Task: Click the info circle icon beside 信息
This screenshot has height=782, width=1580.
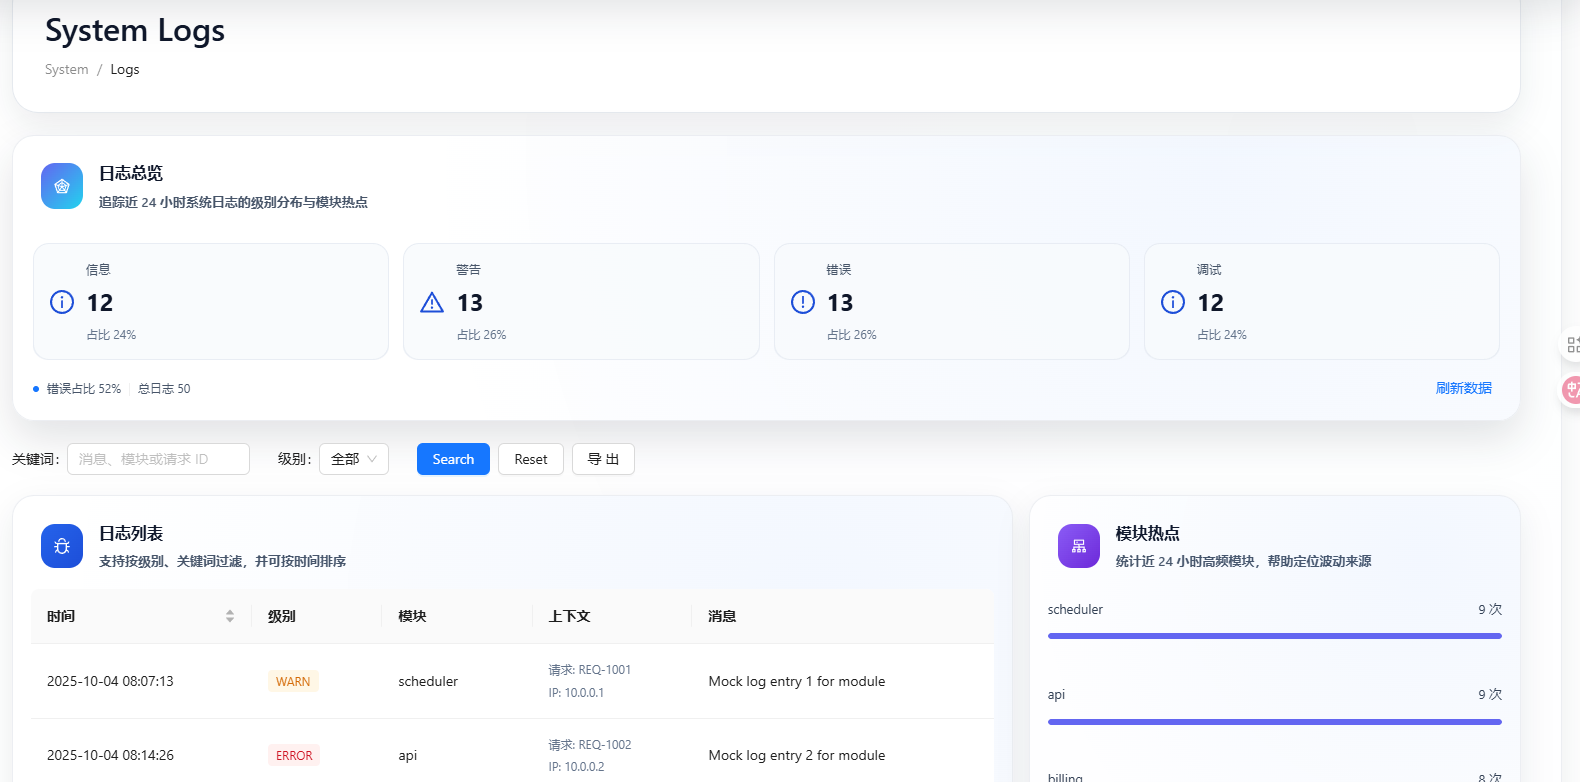Action: 62,302
